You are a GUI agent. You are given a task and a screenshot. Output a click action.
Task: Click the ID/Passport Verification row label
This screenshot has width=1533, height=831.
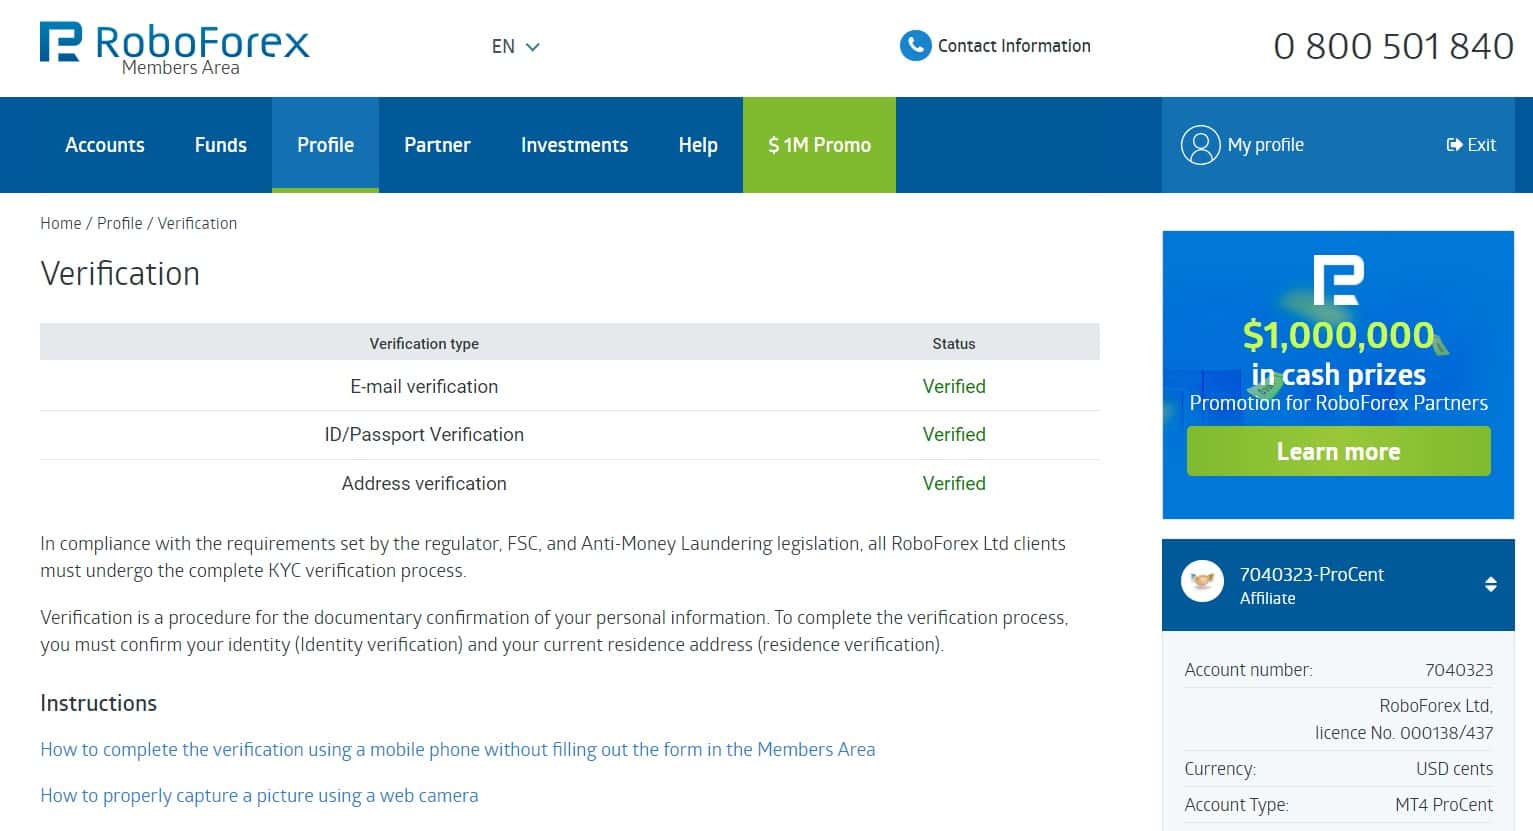click(x=424, y=434)
